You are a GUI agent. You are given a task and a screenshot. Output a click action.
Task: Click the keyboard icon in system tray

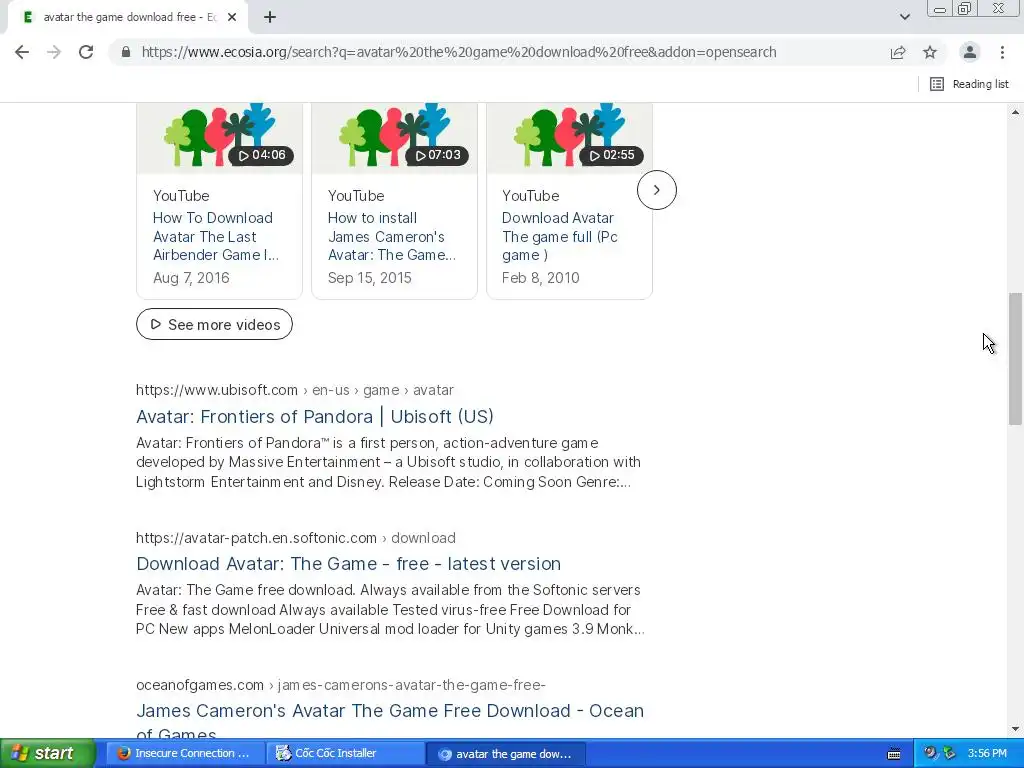[894, 754]
